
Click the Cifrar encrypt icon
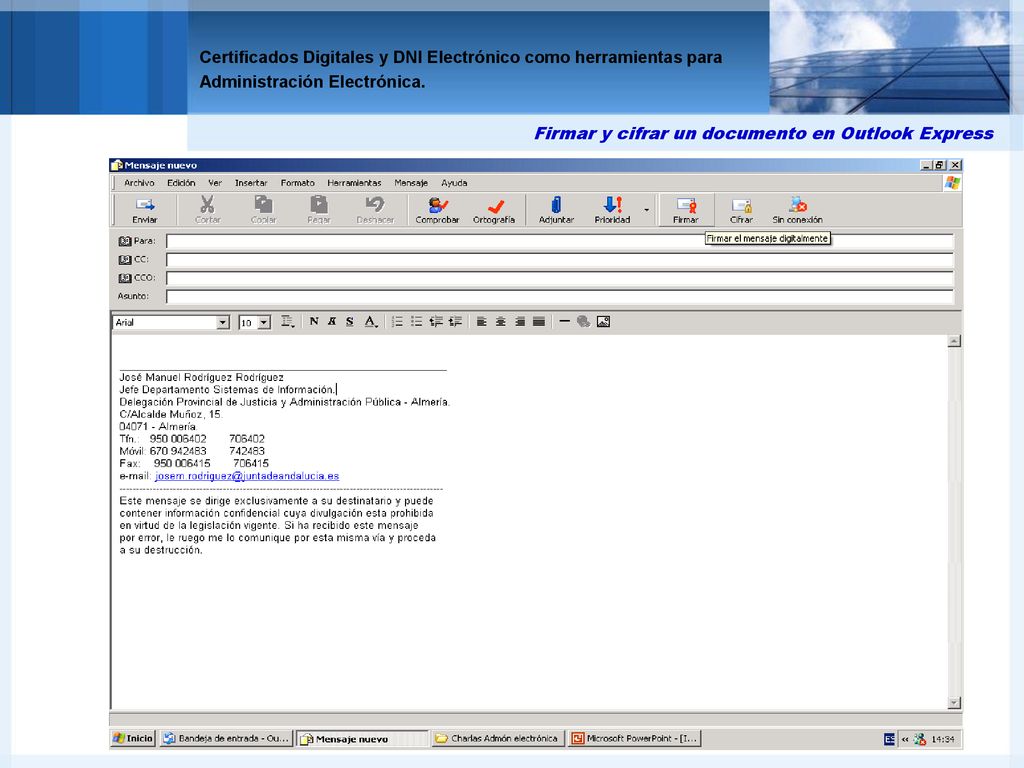741,210
